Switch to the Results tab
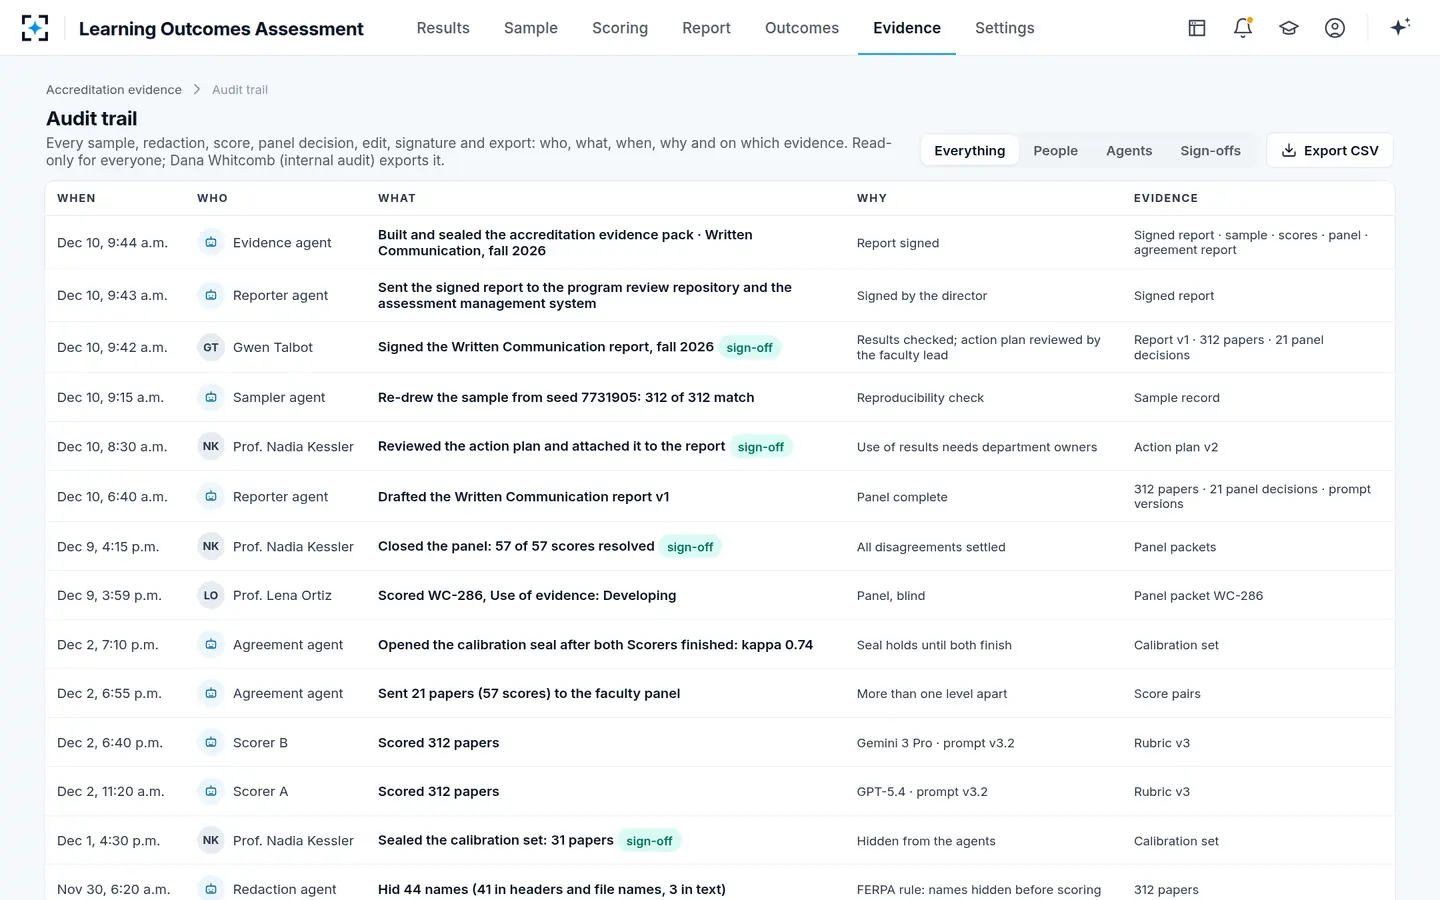This screenshot has height=900, width=1440. tap(443, 28)
